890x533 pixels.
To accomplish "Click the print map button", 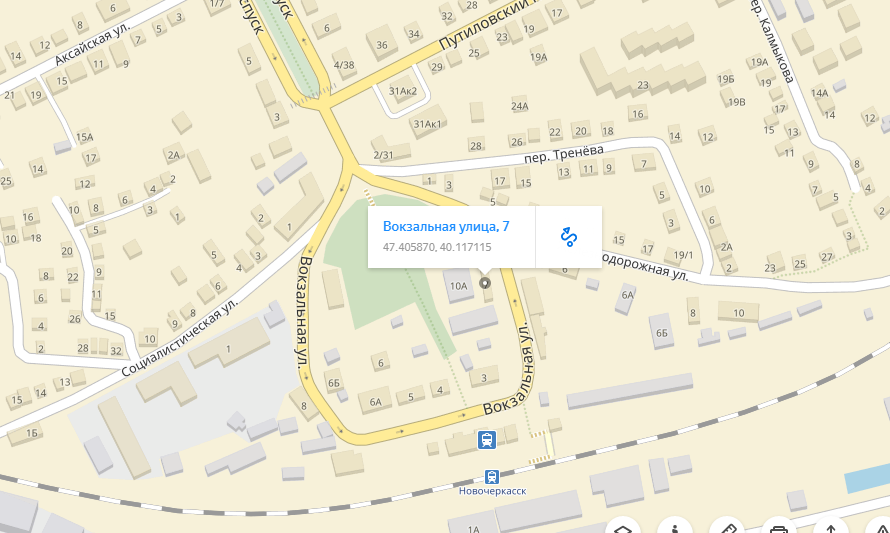I will click(778, 528).
